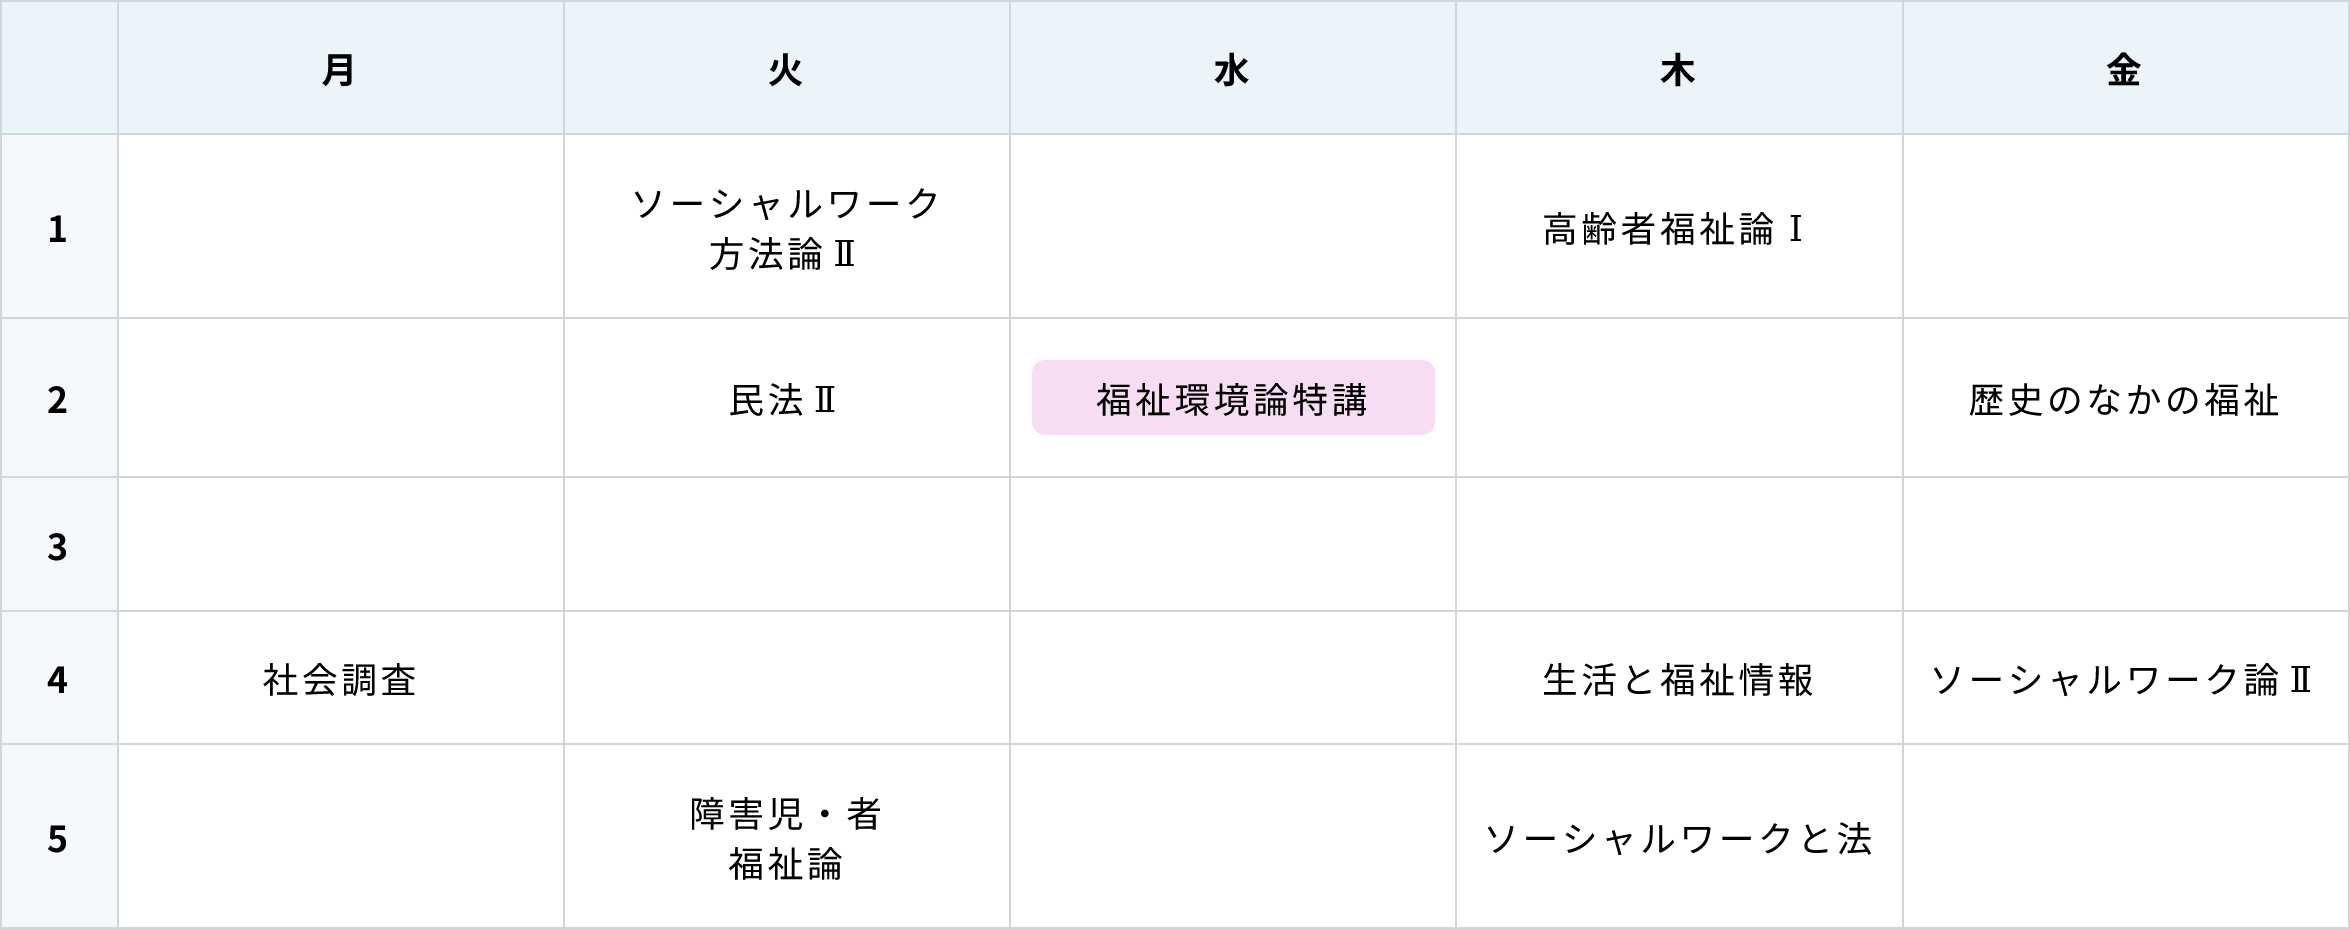Image resolution: width=2350 pixels, height=929 pixels.
Task: Open ソーシャルワーク論Ⅱ on Friday period 4
Action: click(x=2122, y=680)
